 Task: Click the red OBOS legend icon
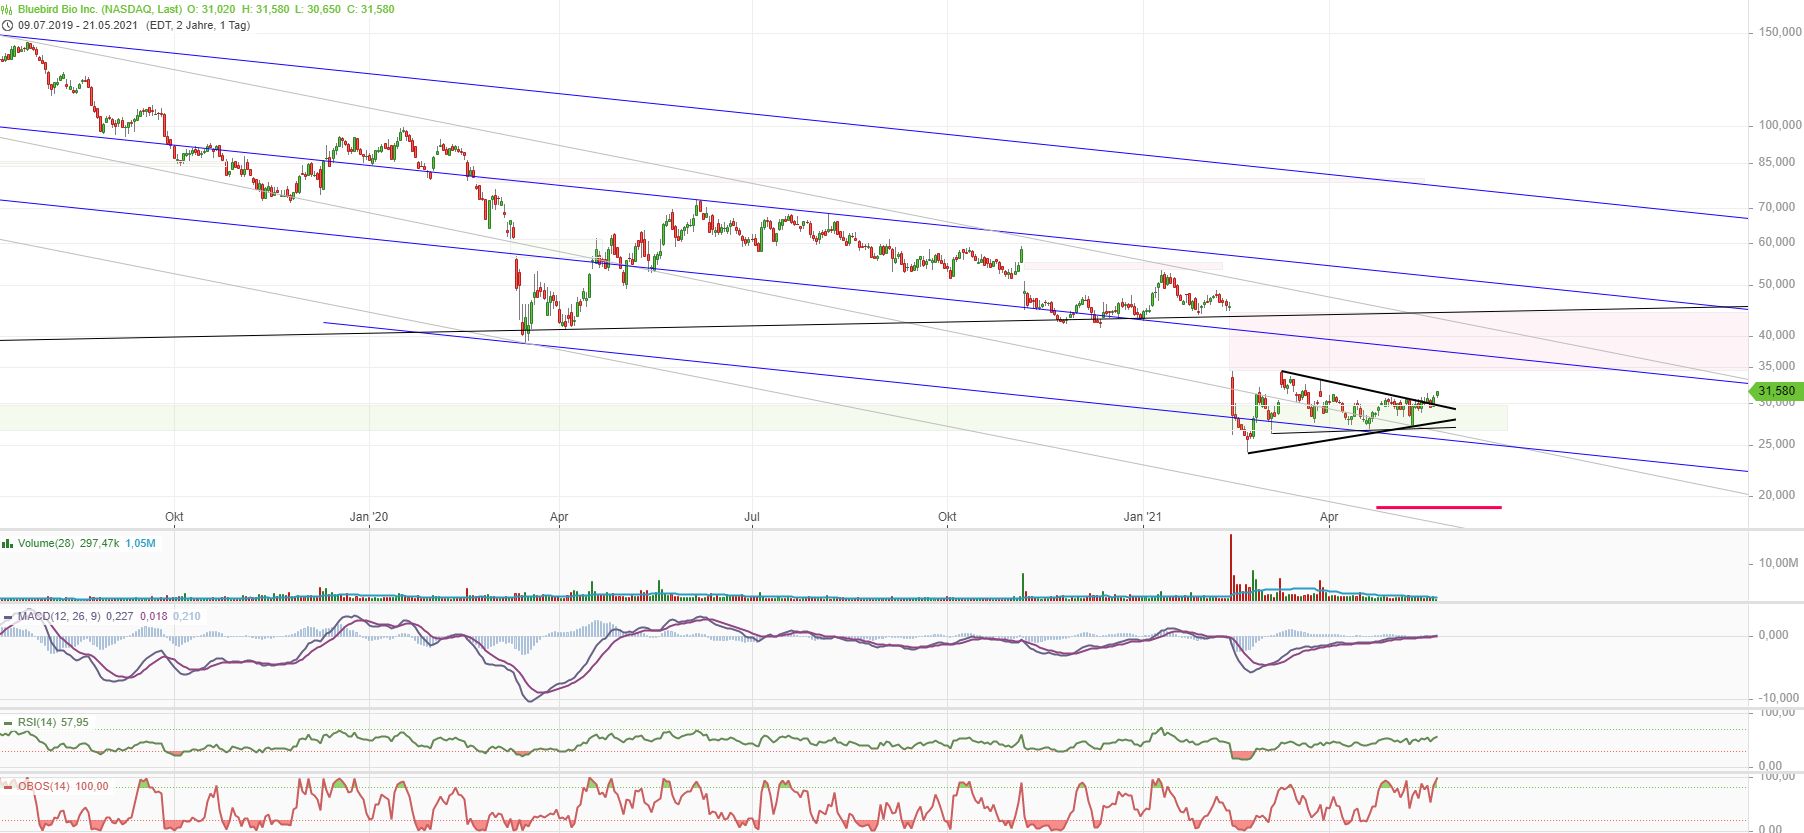(8, 786)
